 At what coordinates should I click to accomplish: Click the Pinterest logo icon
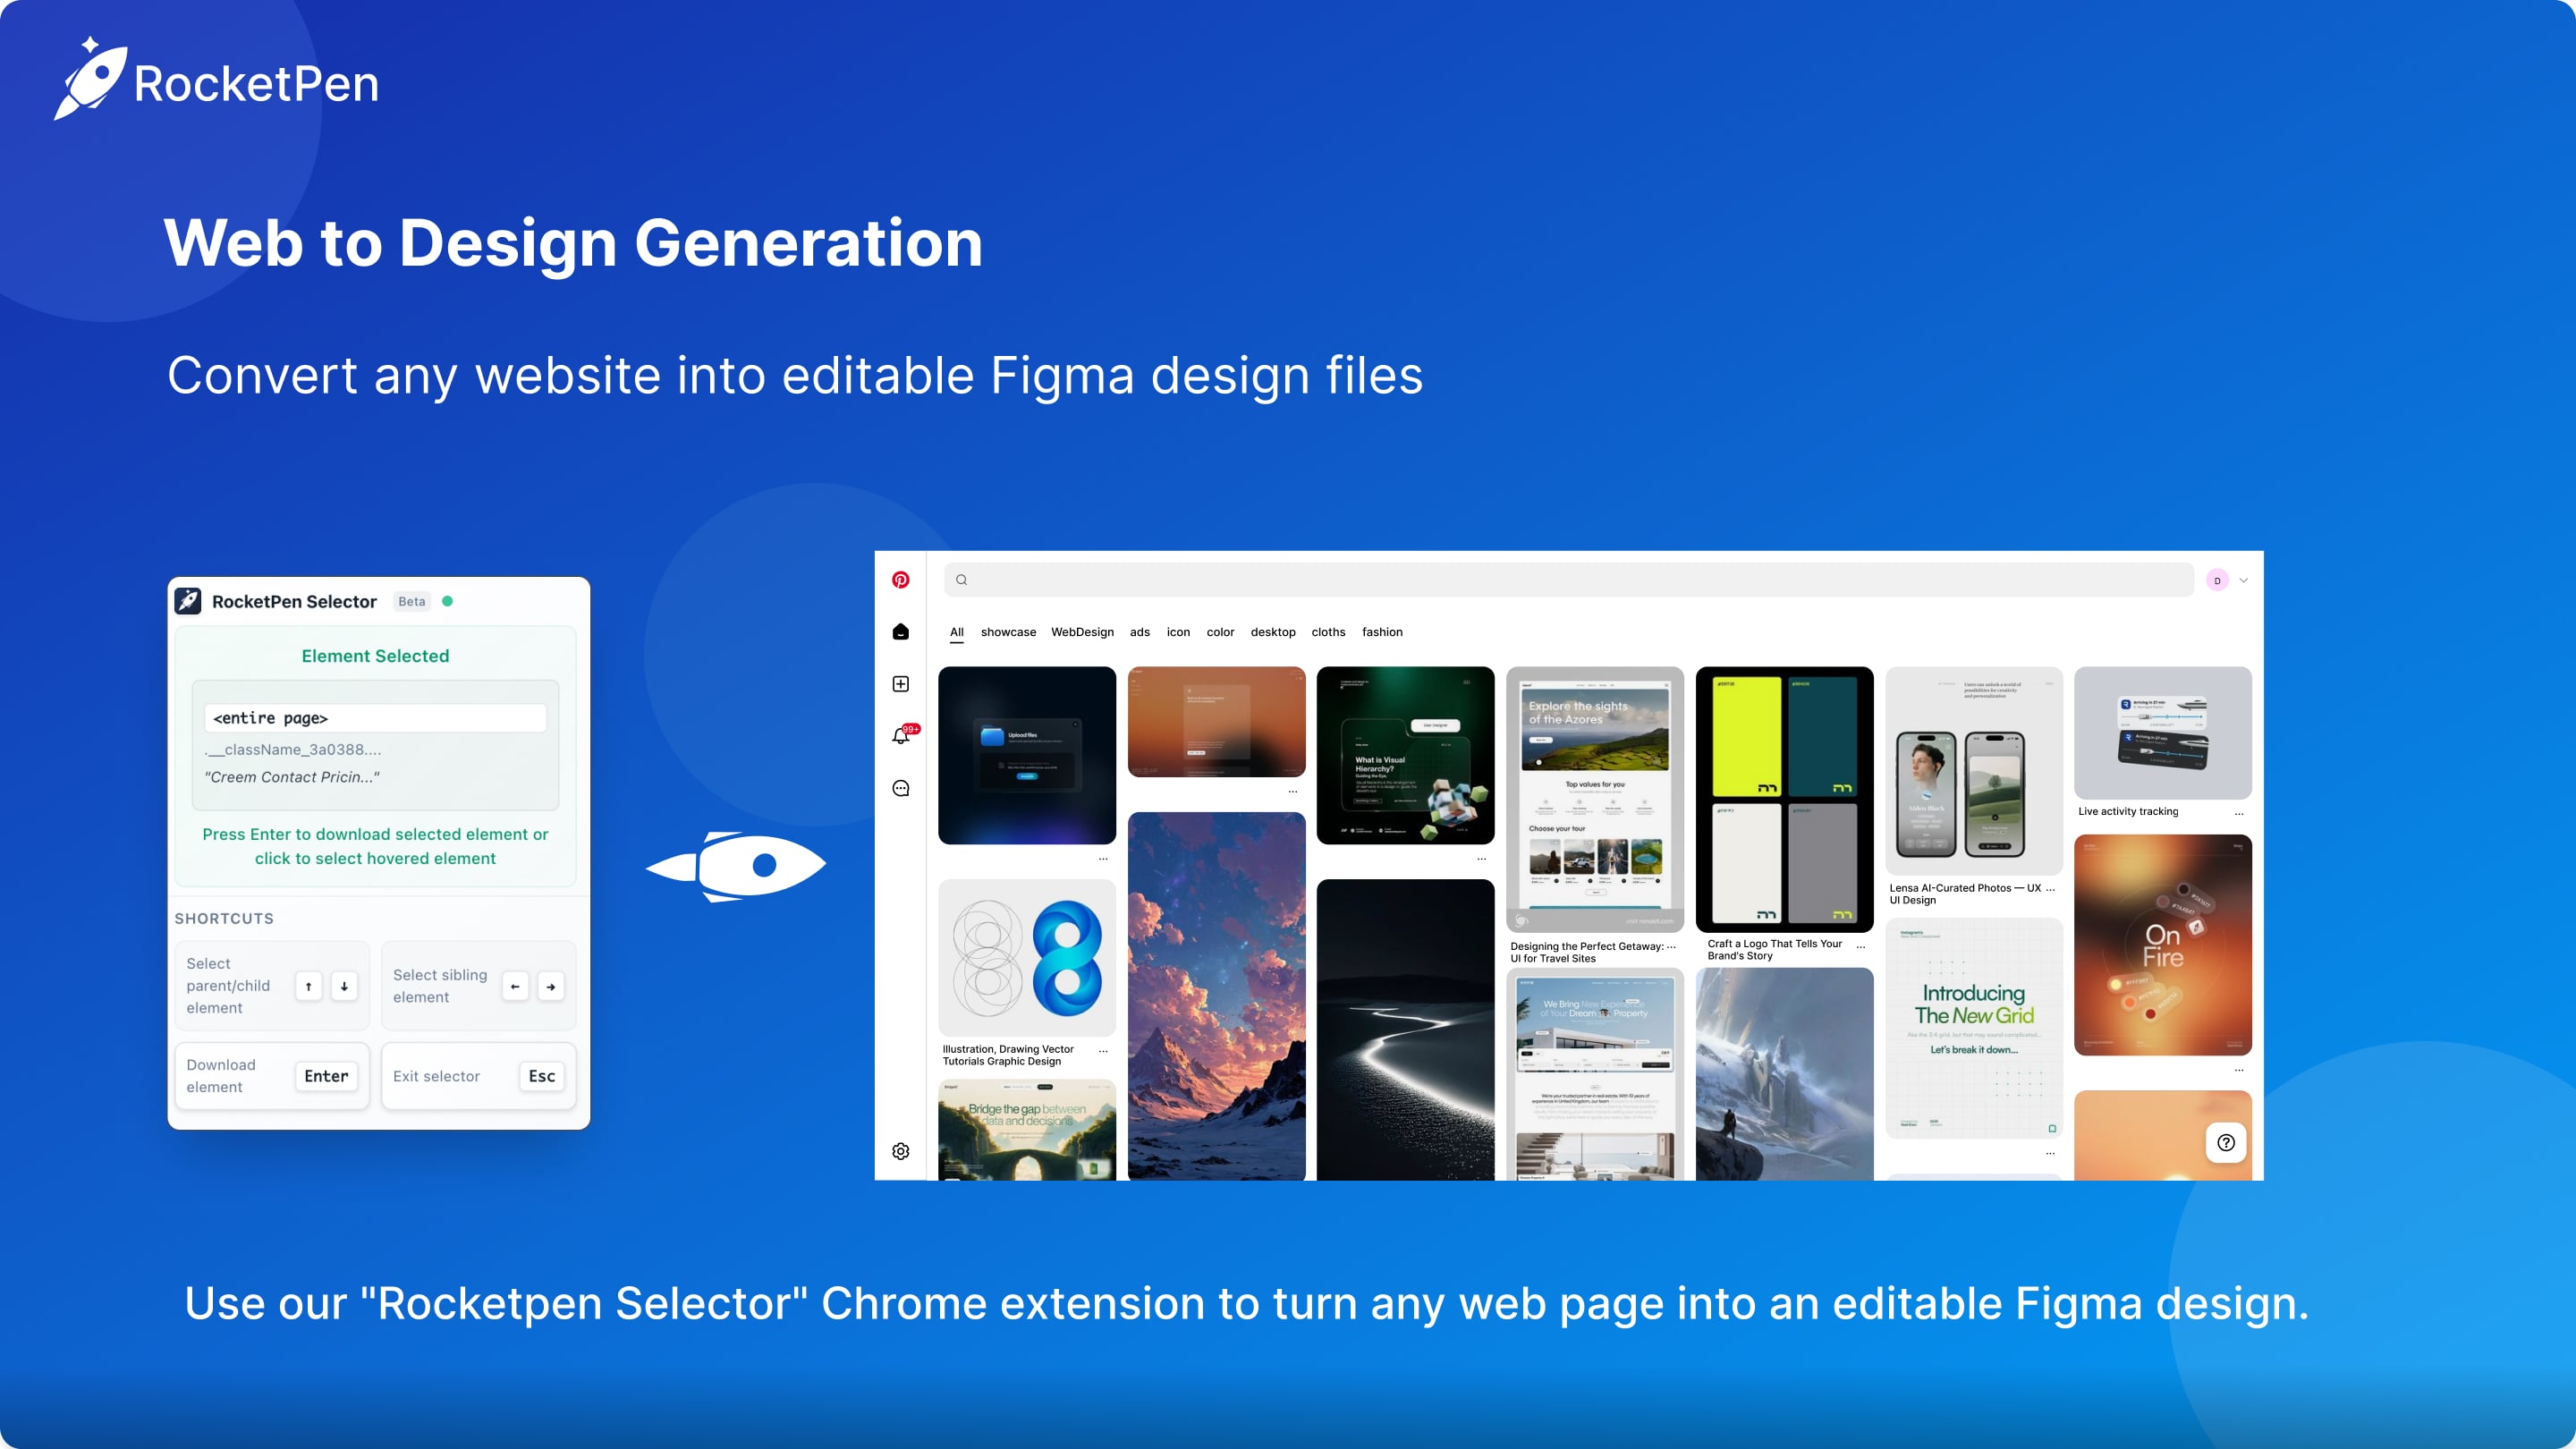[x=901, y=580]
